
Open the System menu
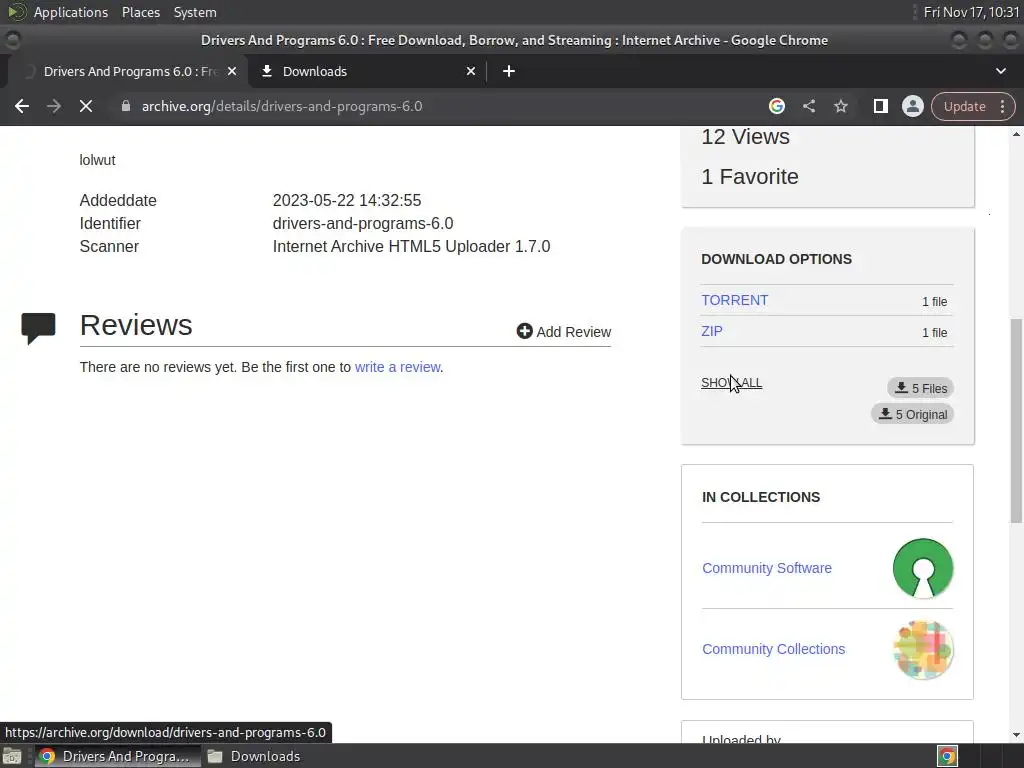[195, 12]
